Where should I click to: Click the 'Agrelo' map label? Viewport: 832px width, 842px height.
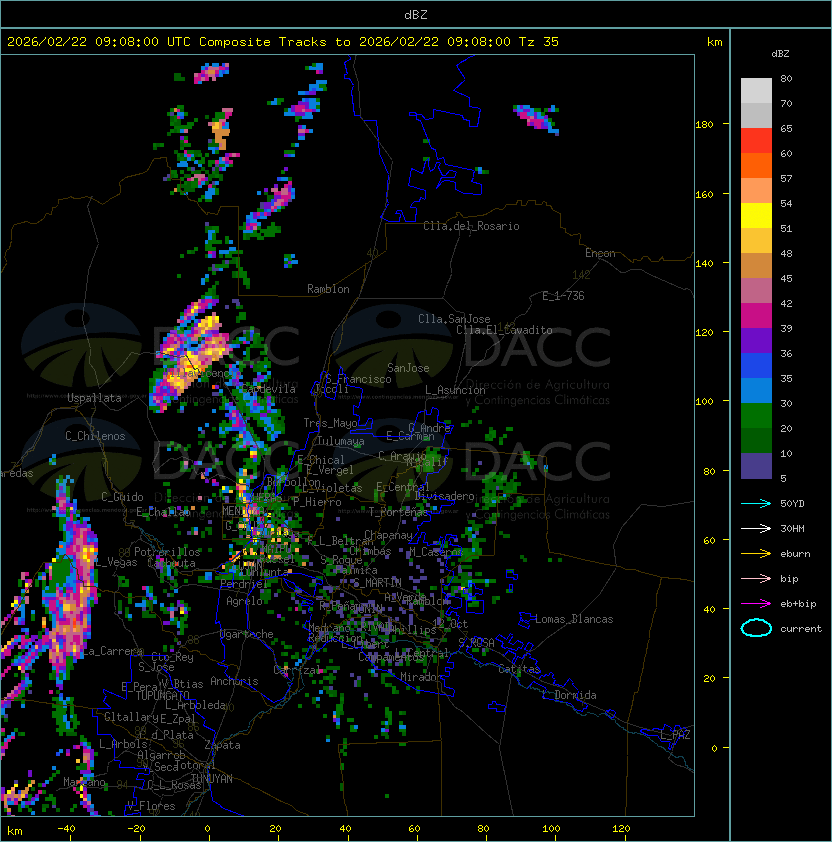pyautogui.click(x=244, y=601)
